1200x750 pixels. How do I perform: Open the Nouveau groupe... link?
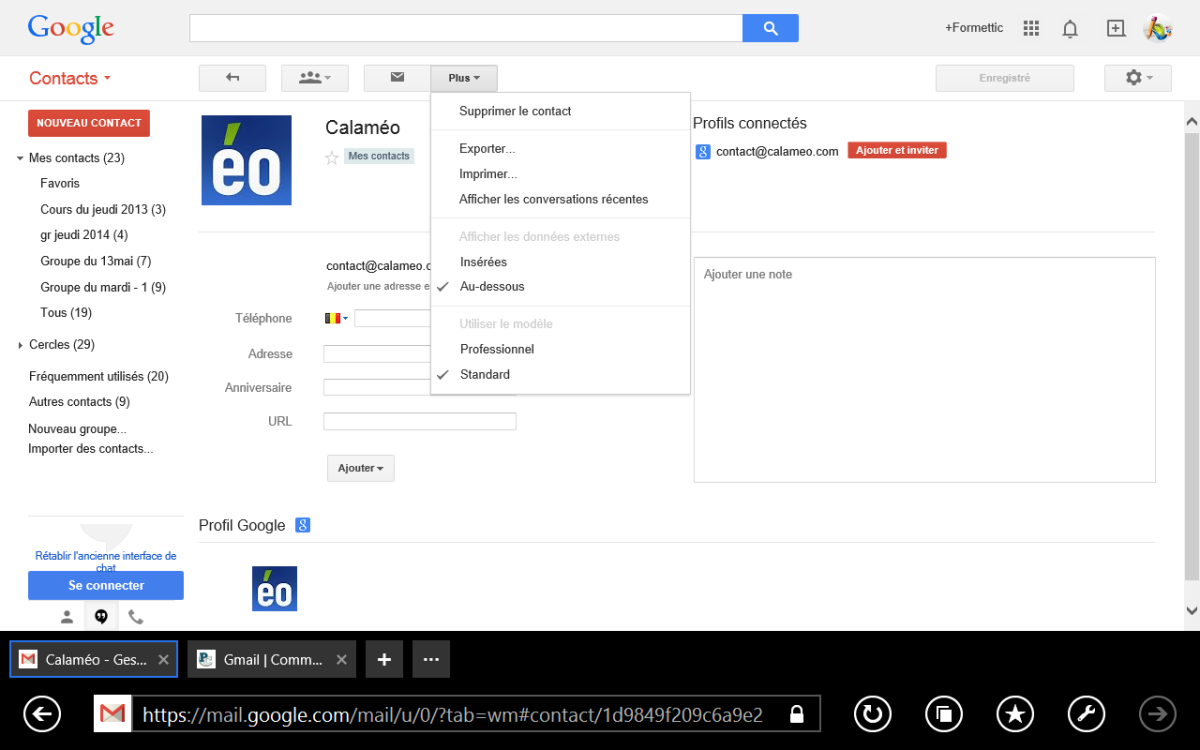(x=77, y=429)
